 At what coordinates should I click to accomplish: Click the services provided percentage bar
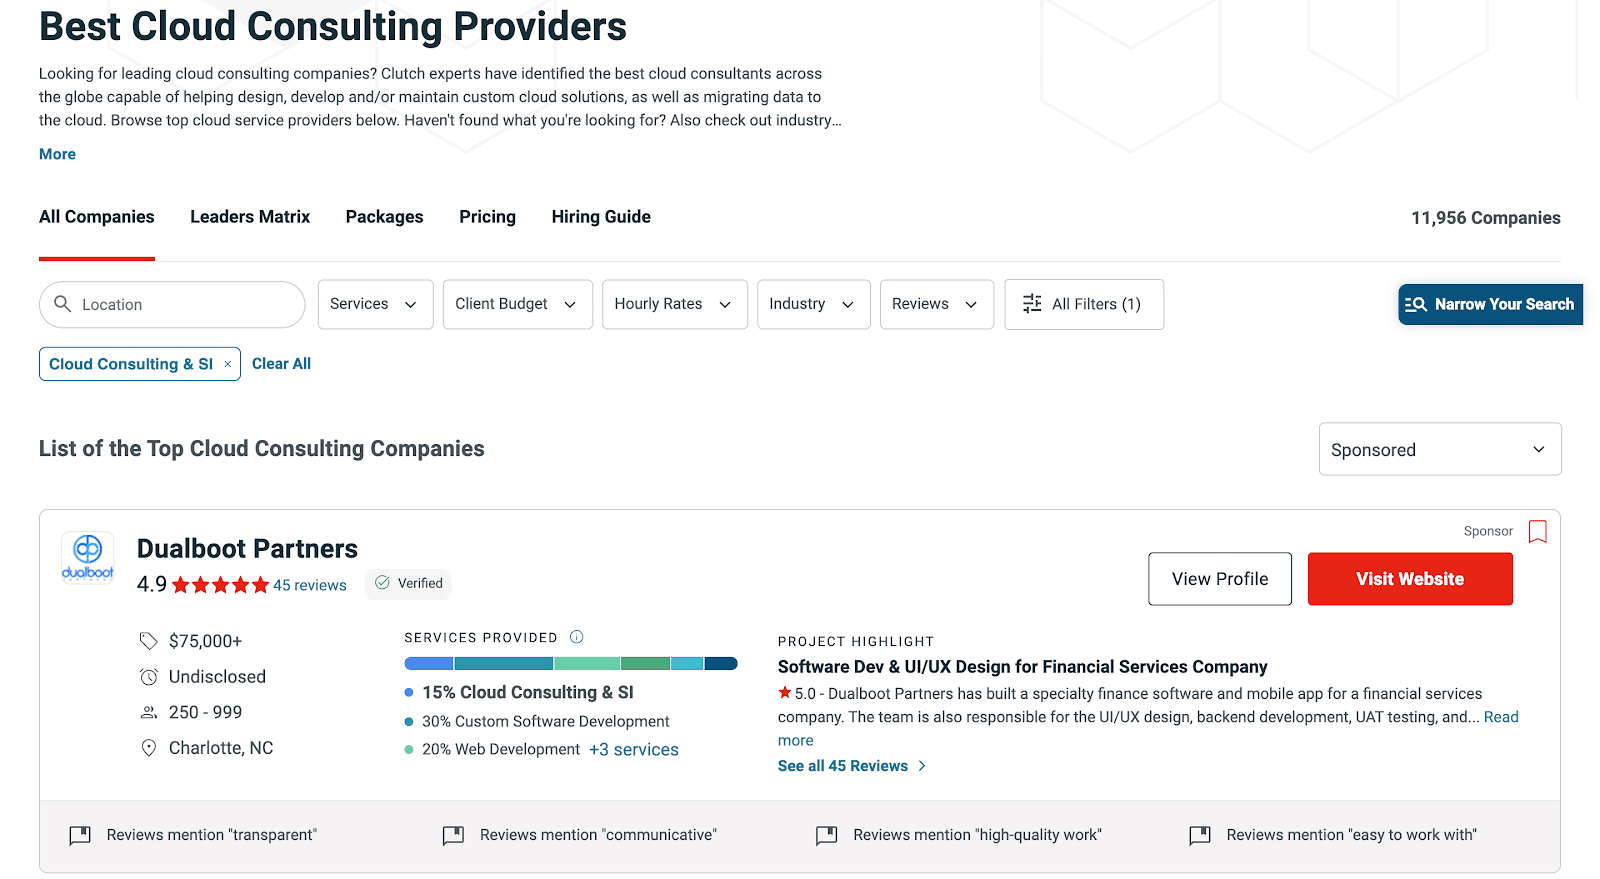570,663
